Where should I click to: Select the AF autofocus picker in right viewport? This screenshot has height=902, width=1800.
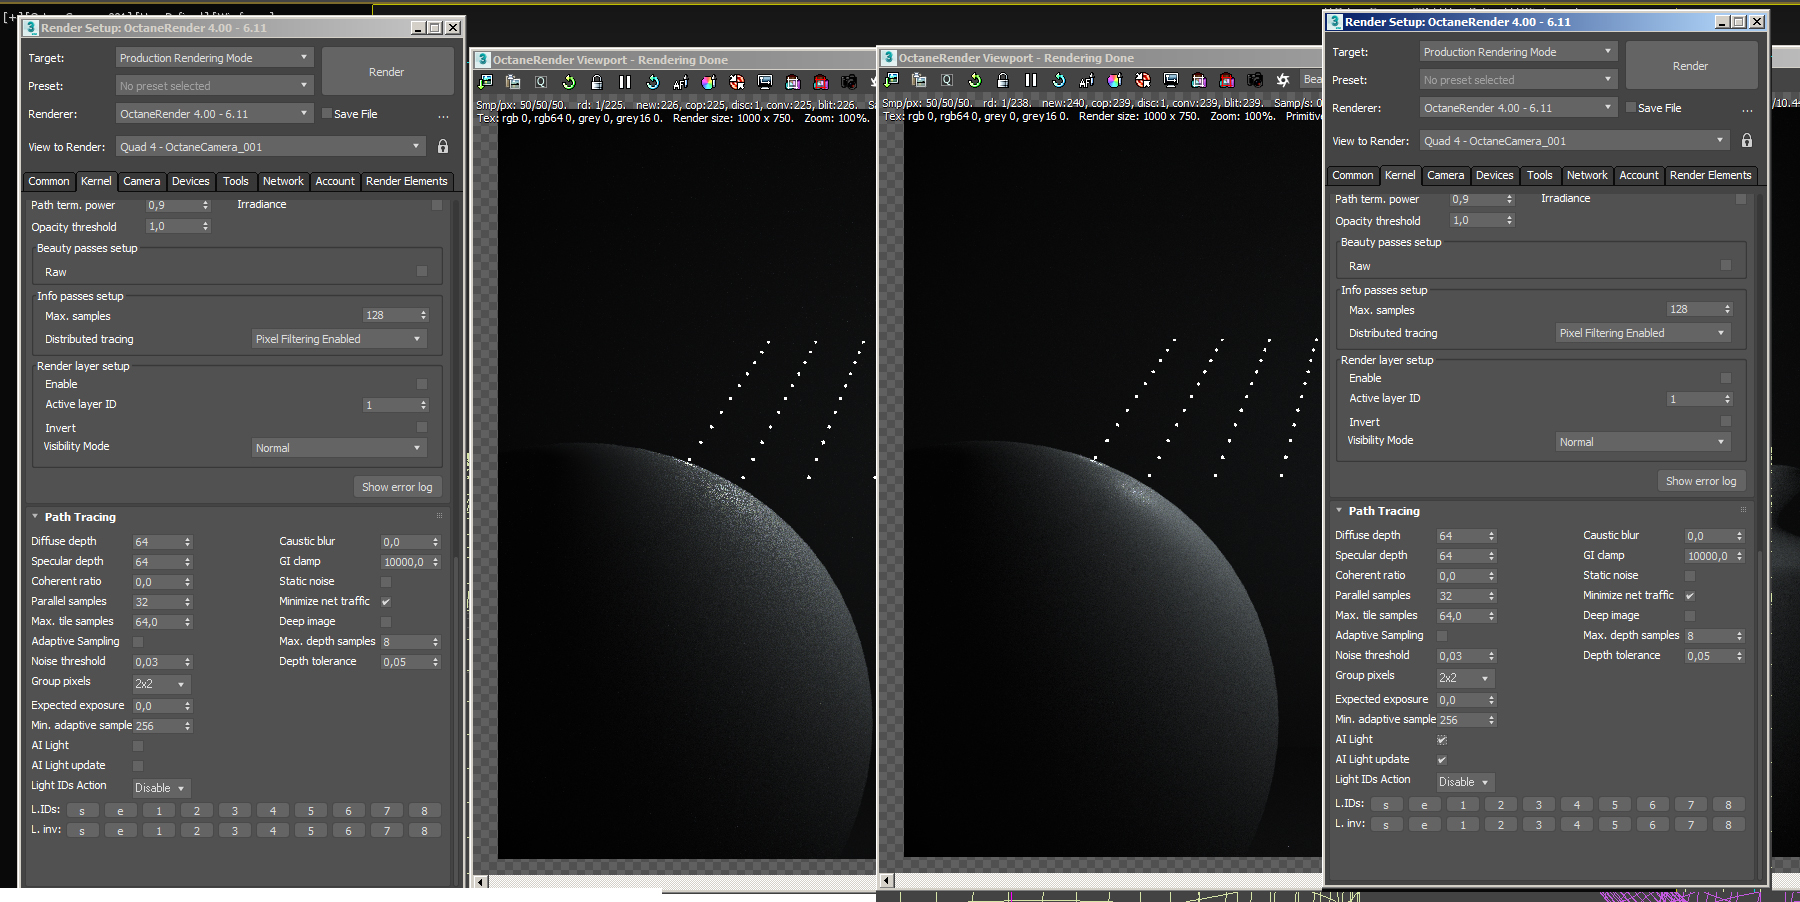(1087, 80)
